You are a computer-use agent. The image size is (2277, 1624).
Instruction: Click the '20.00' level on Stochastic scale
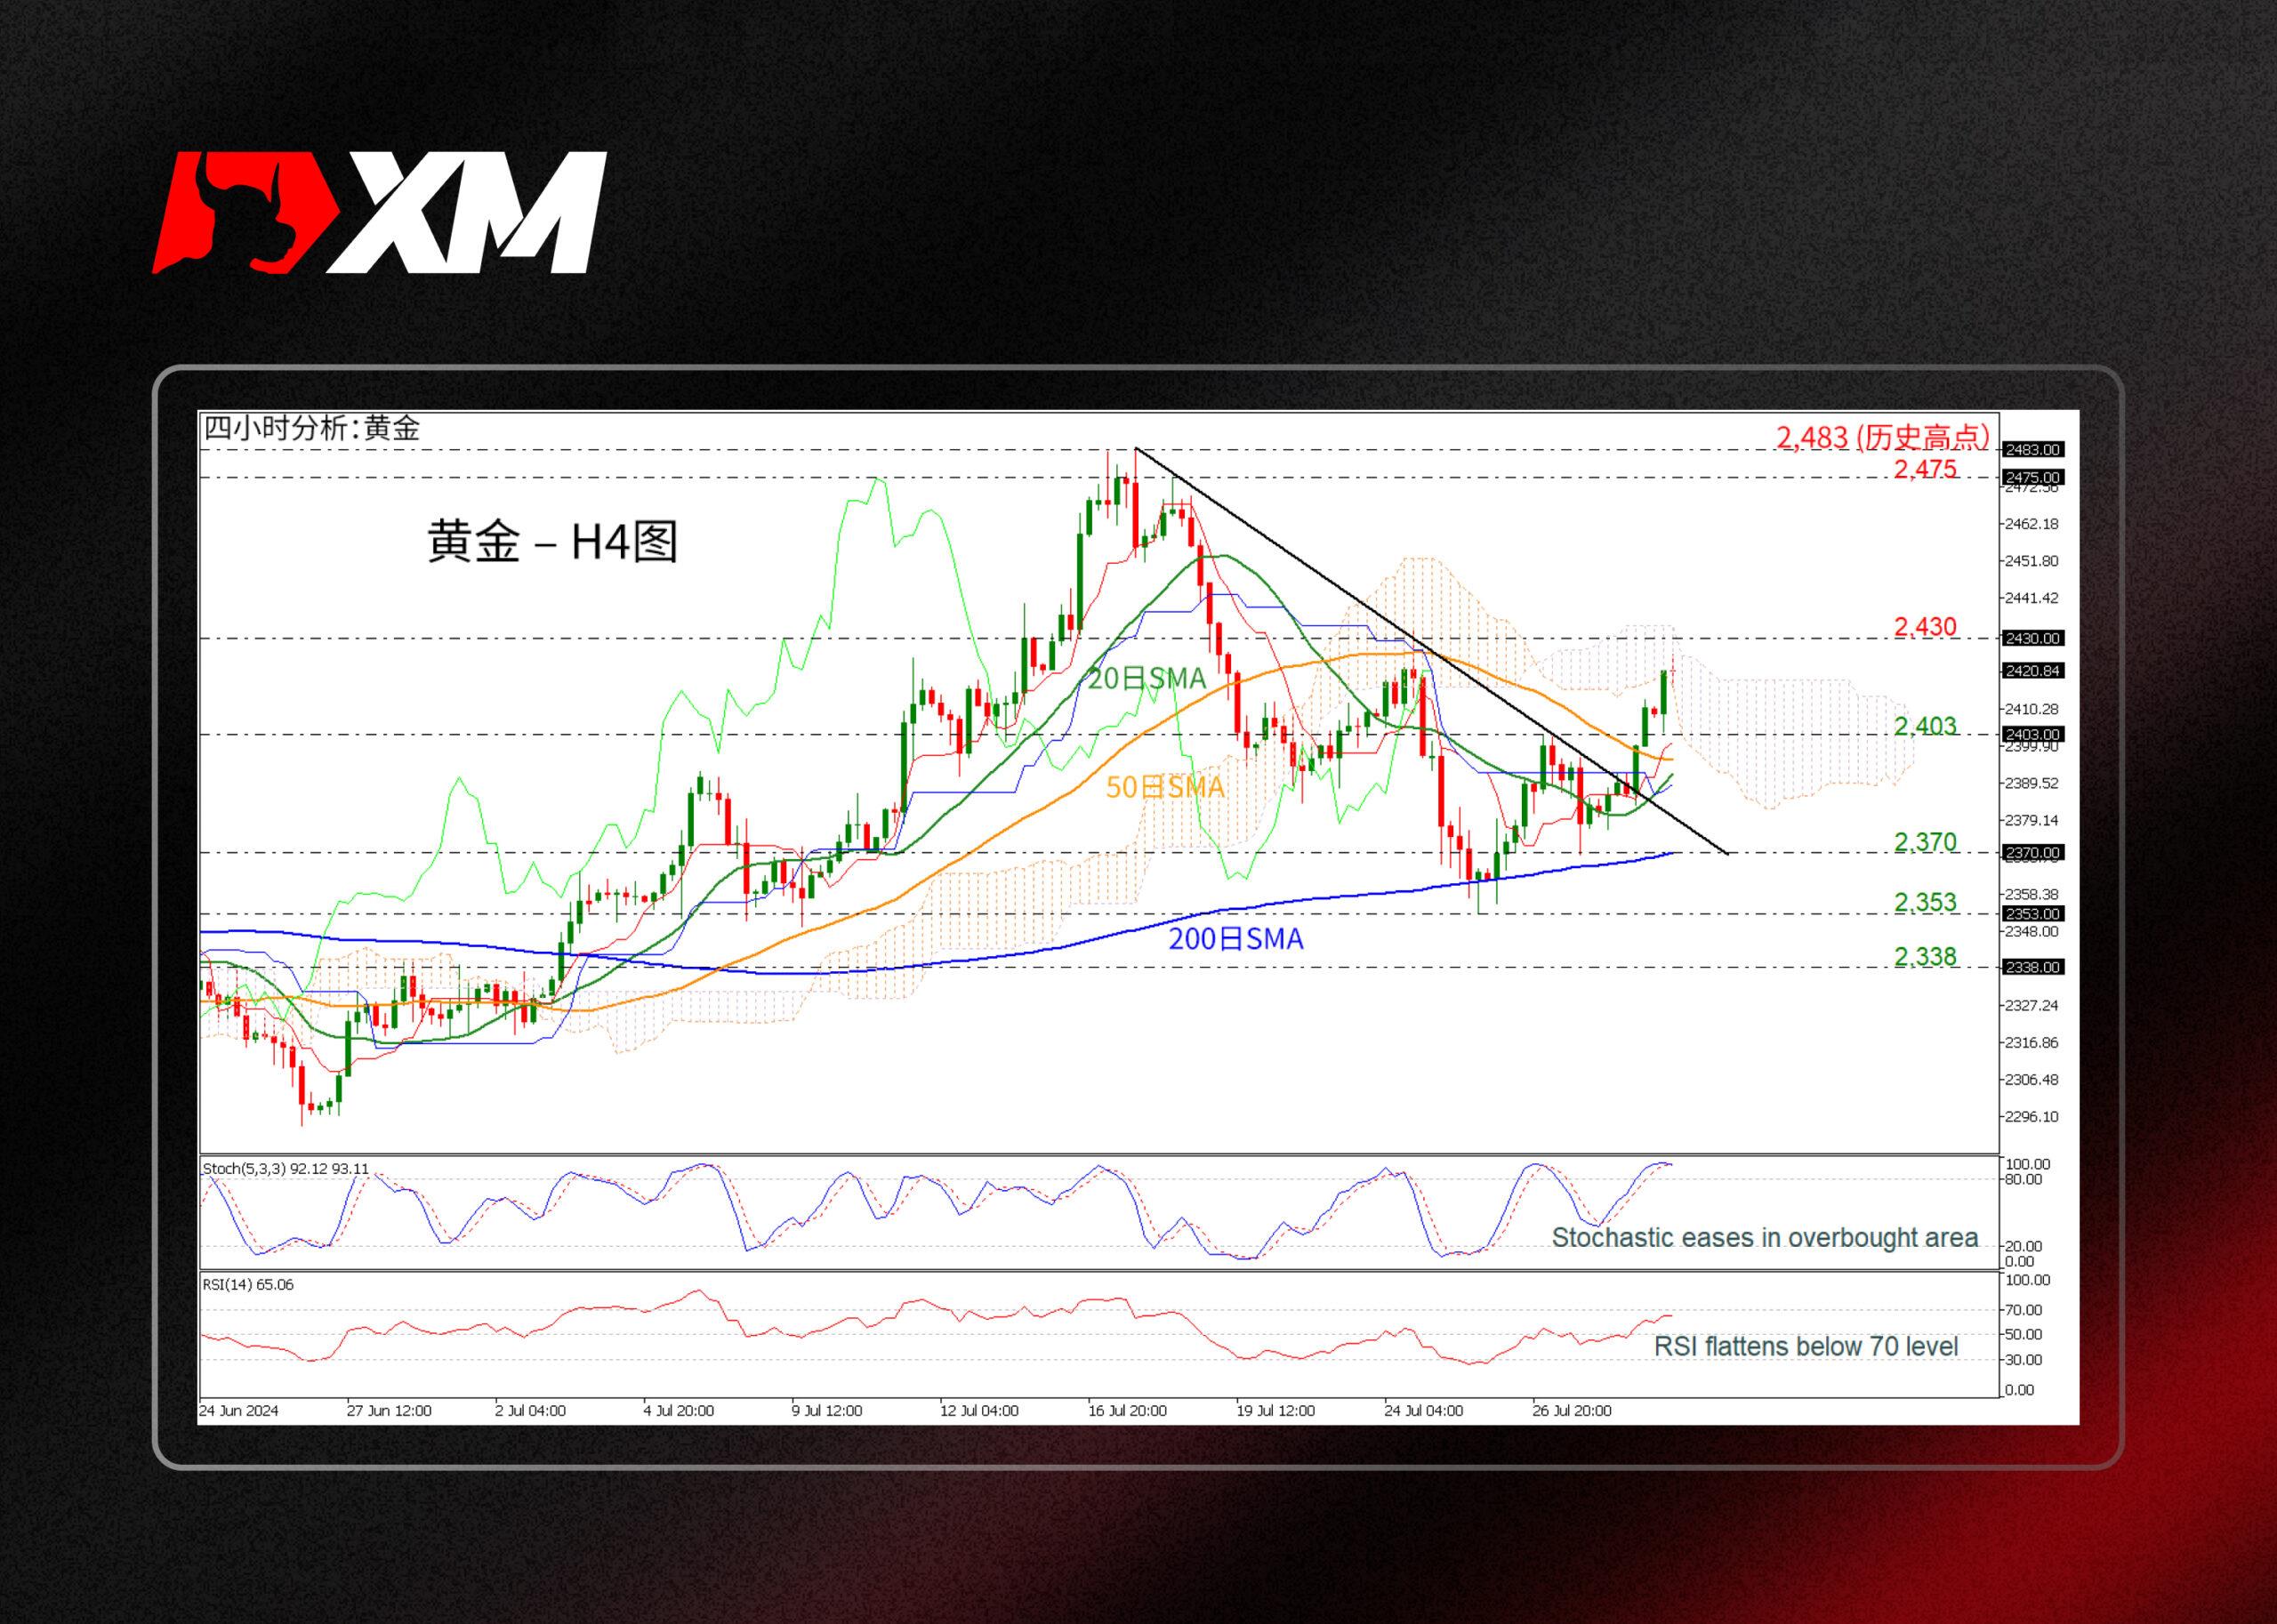[x=2026, y=1246]
